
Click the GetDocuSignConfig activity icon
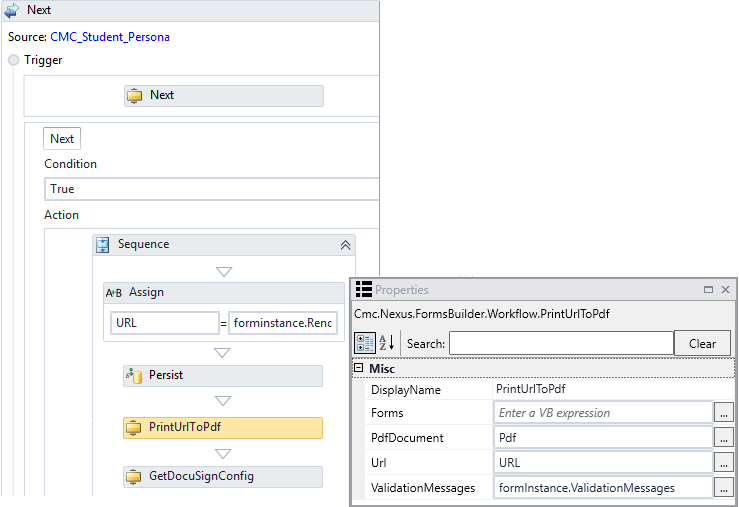[134, 476]
